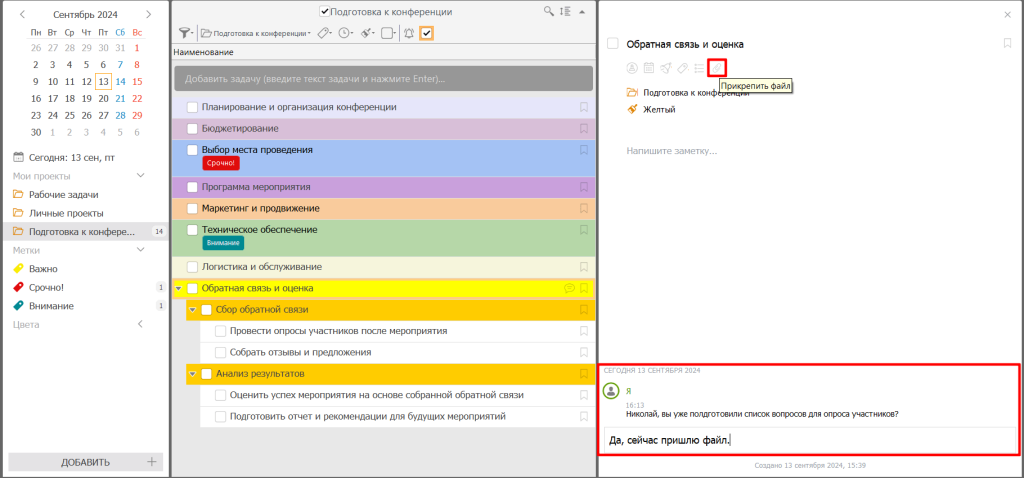Click the ДОБАВИТЬ button
Image resolution: width=1024 pixels, height=478 pixels.
pos(85,462)
